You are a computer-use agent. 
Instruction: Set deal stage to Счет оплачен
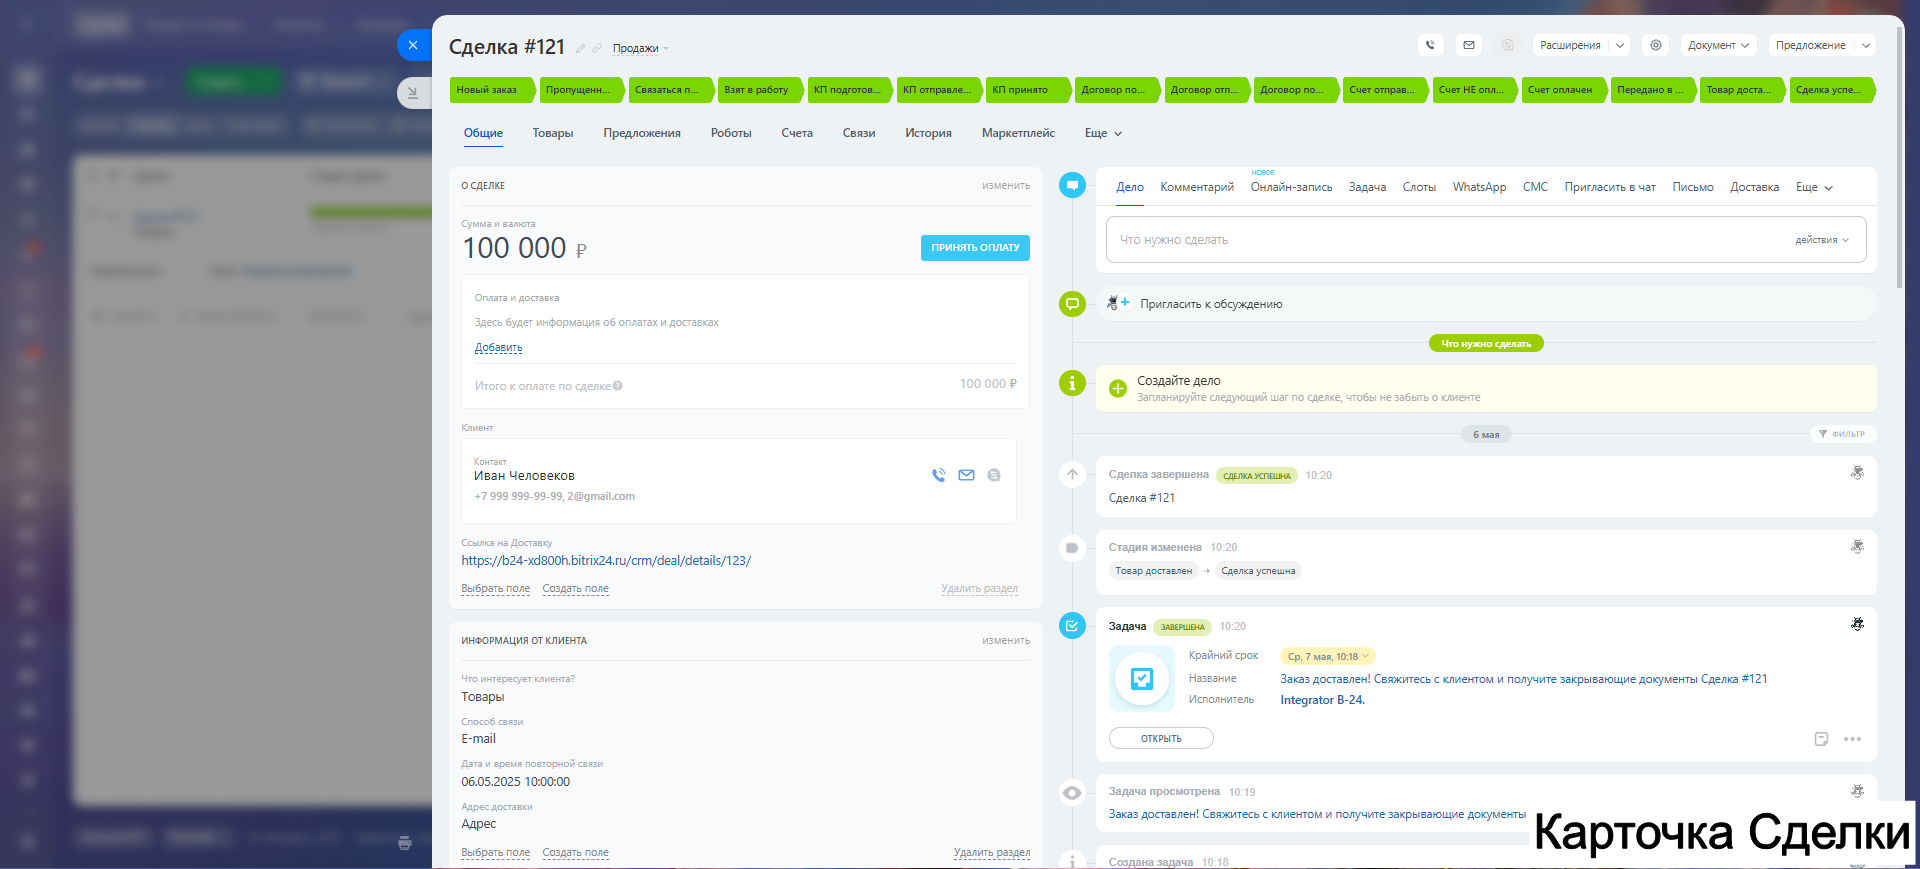tap(1560, 90)
